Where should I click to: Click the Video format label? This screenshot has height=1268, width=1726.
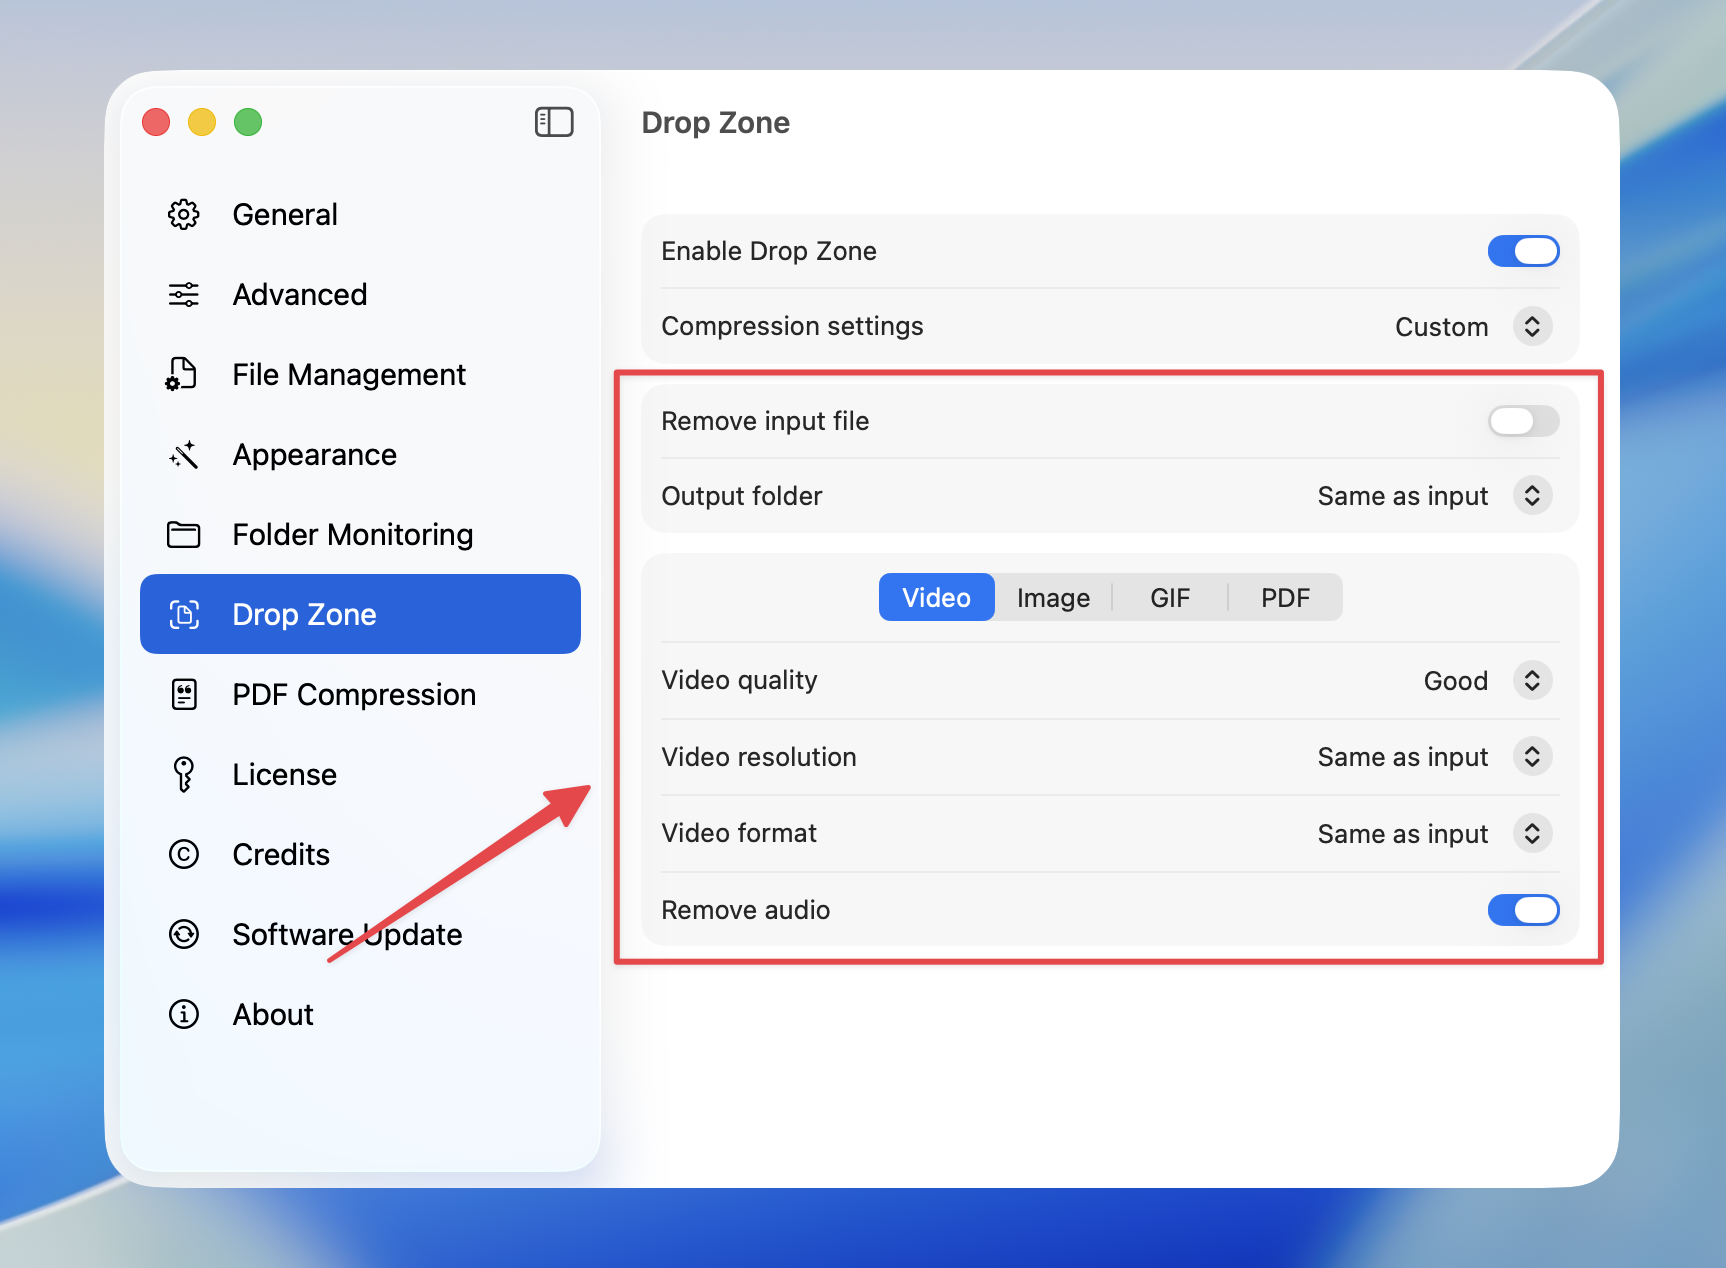coord(739,833)
